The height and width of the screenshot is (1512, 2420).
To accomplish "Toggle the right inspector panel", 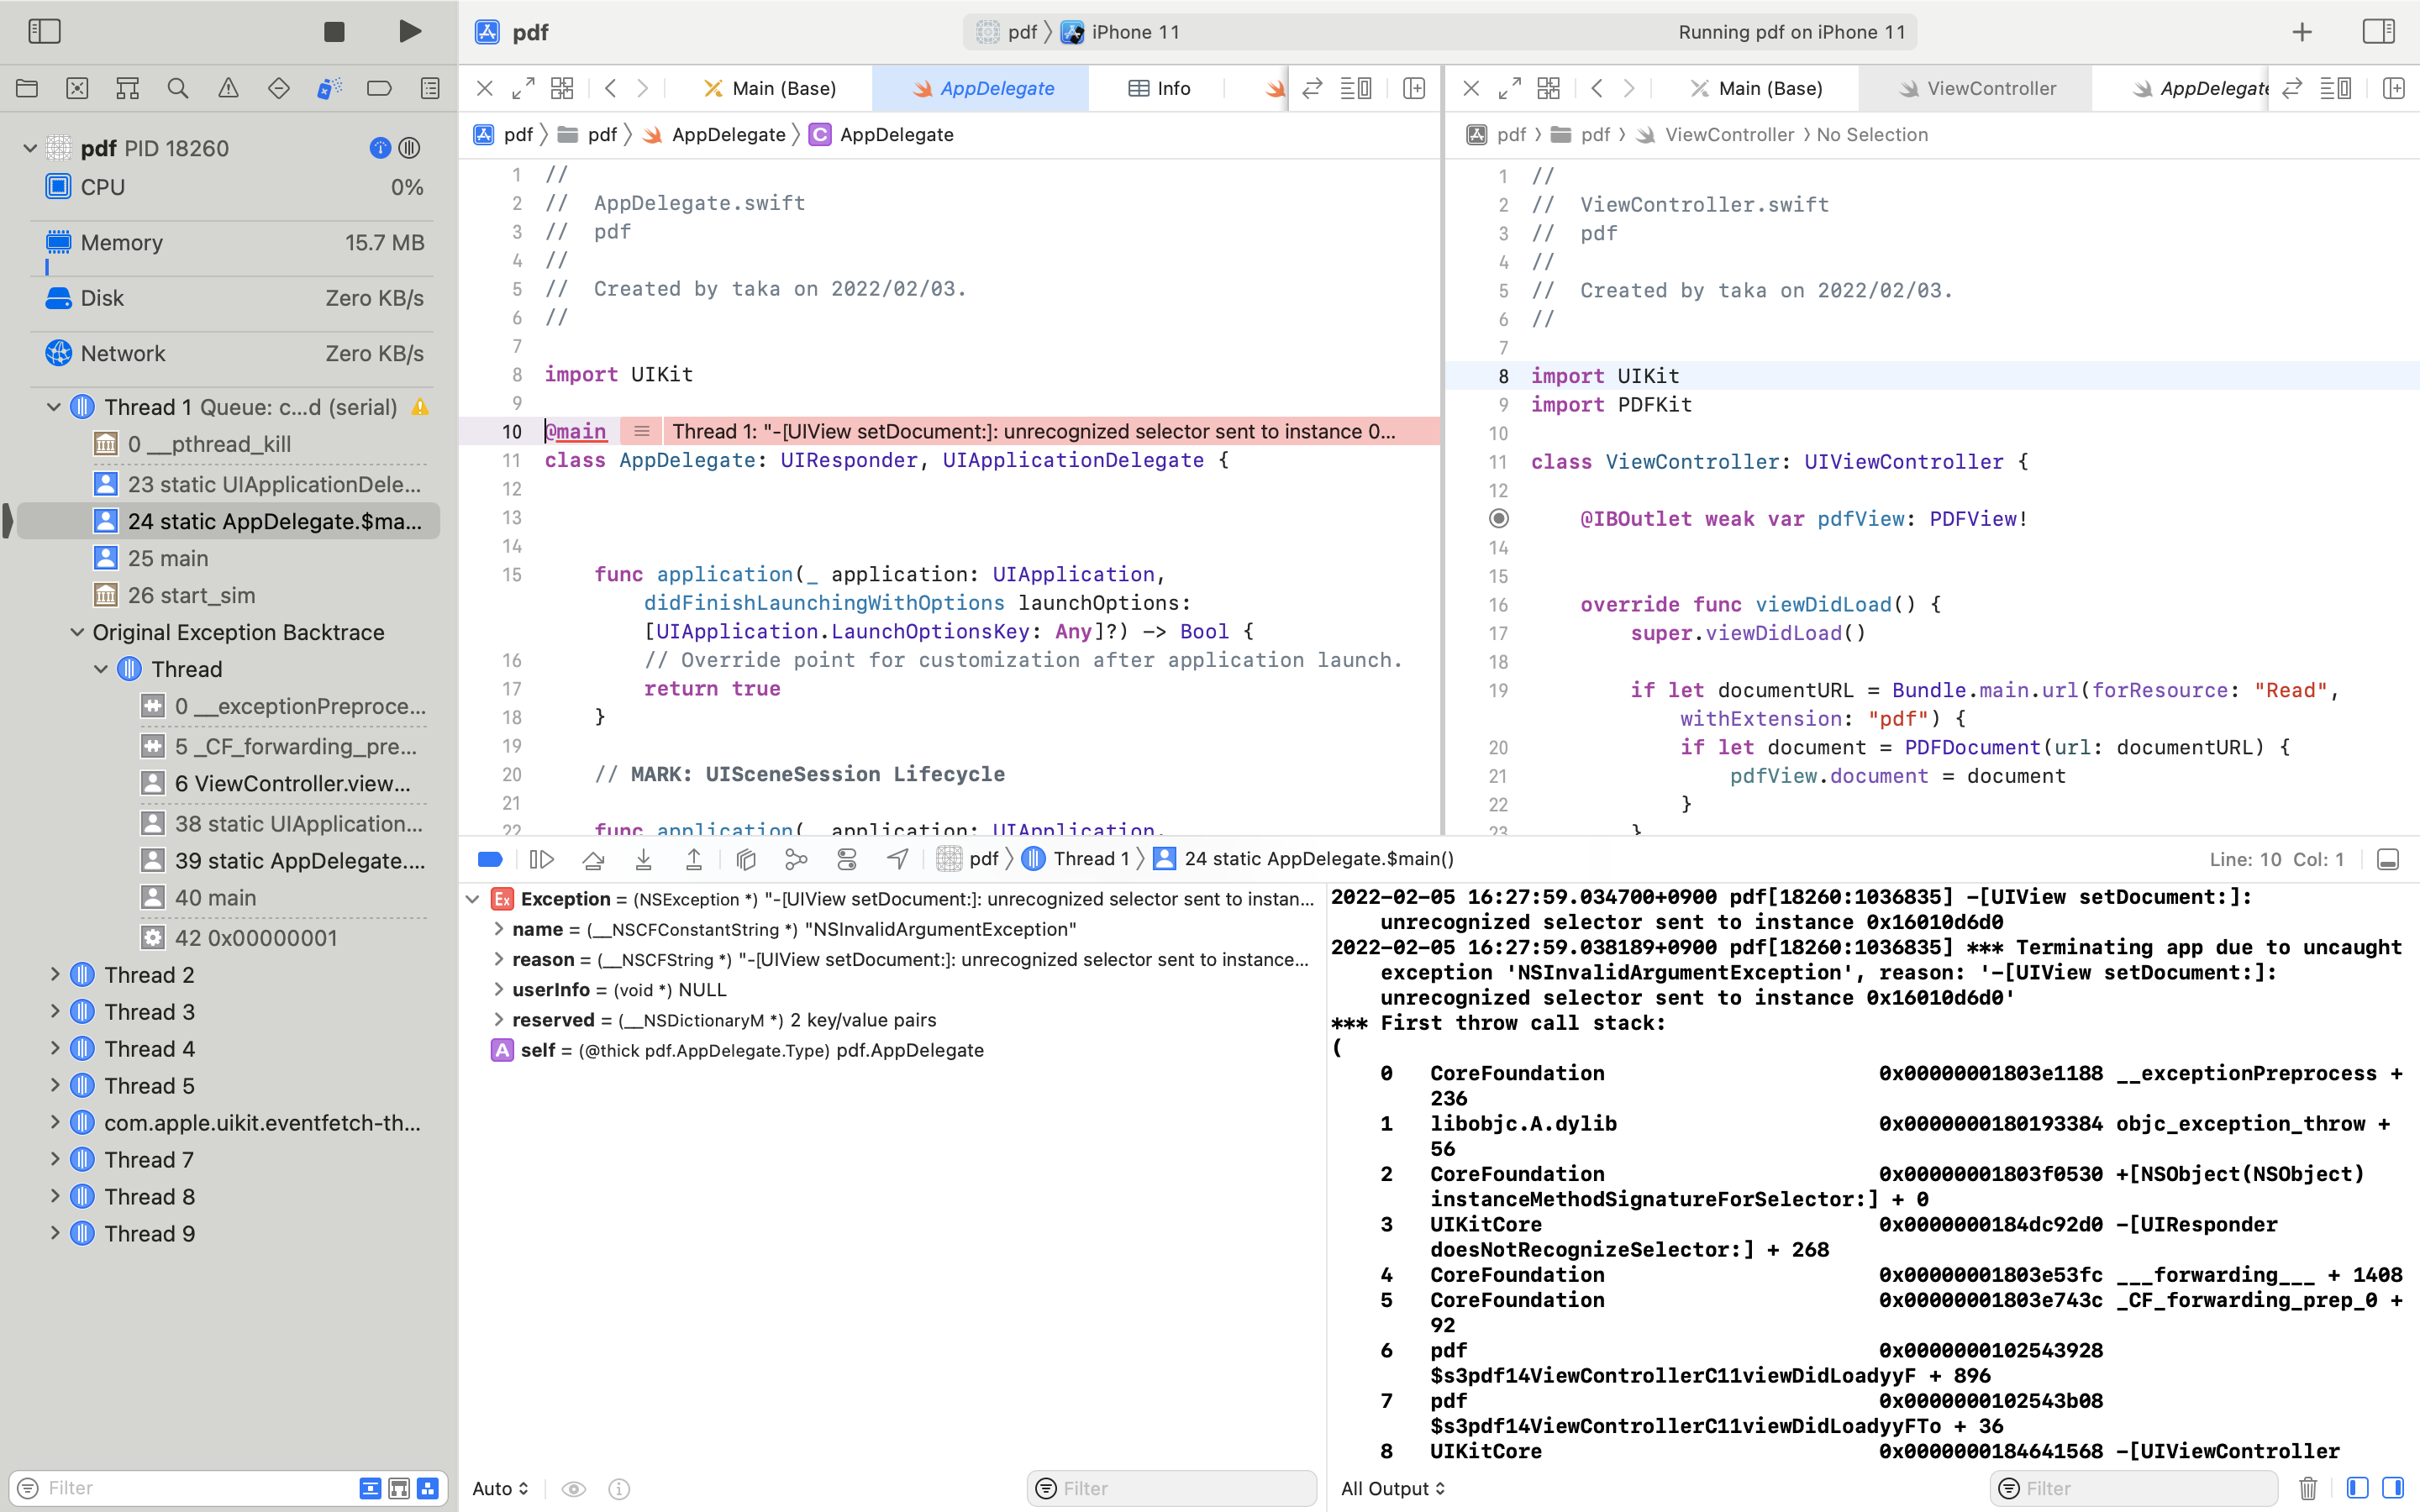I will (x=2378, y=32).
